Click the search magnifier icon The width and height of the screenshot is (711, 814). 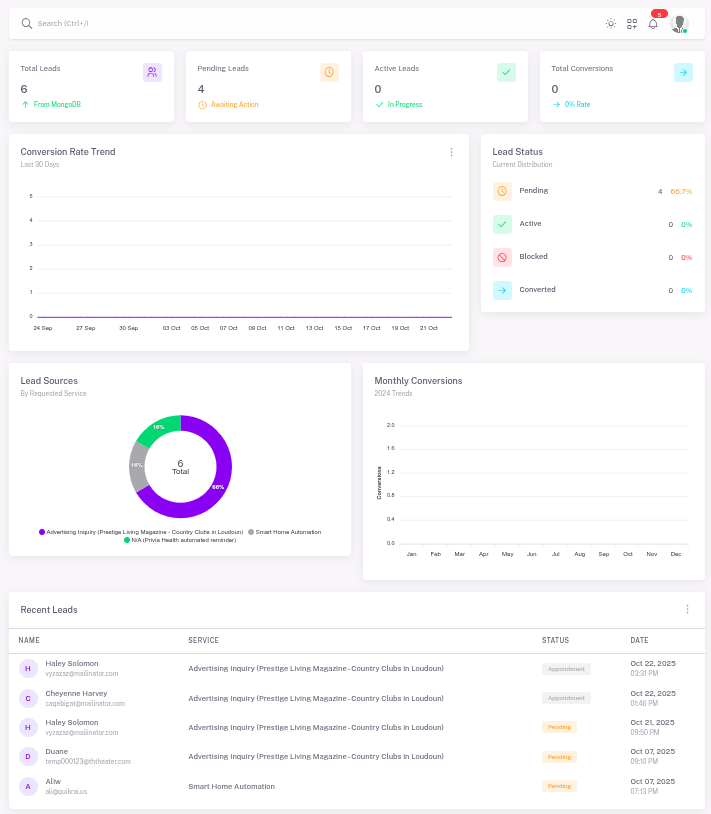(x=27, y=23)
